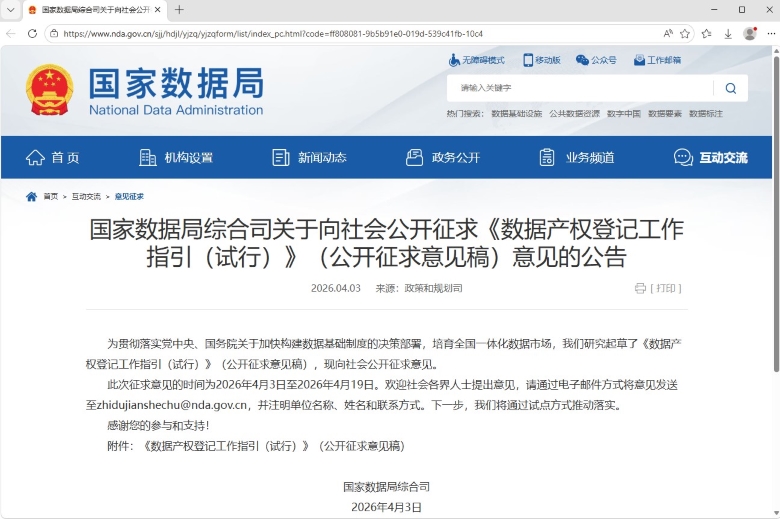Open the browser profile avatar
Viewport: 780px width, 519px height.
[x=750, y=33]
